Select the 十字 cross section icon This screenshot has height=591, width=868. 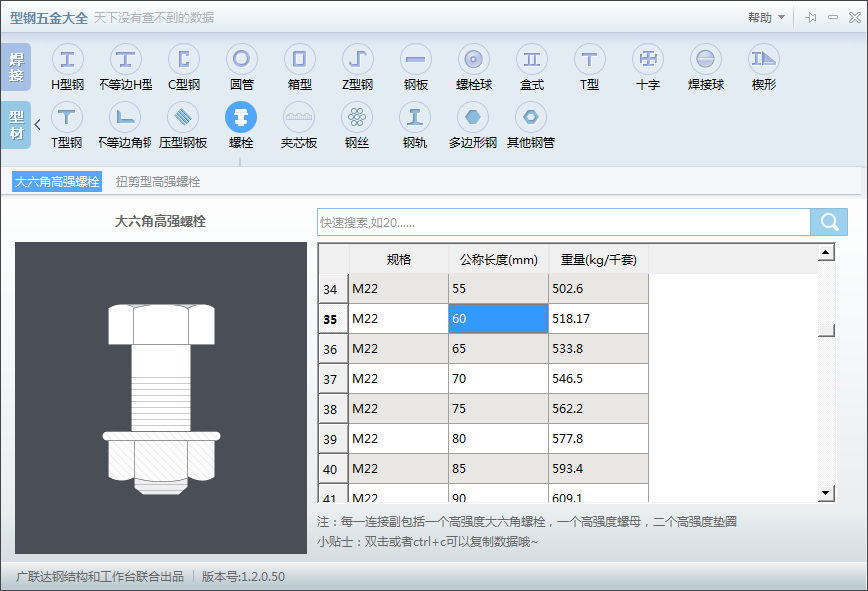[x=648, y=59]
